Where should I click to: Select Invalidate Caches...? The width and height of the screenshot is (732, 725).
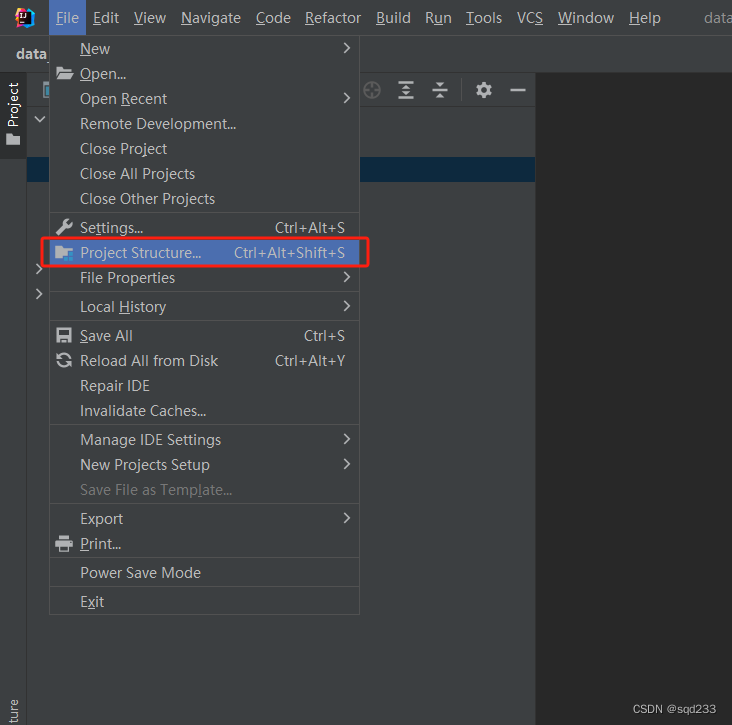point(204,411)
